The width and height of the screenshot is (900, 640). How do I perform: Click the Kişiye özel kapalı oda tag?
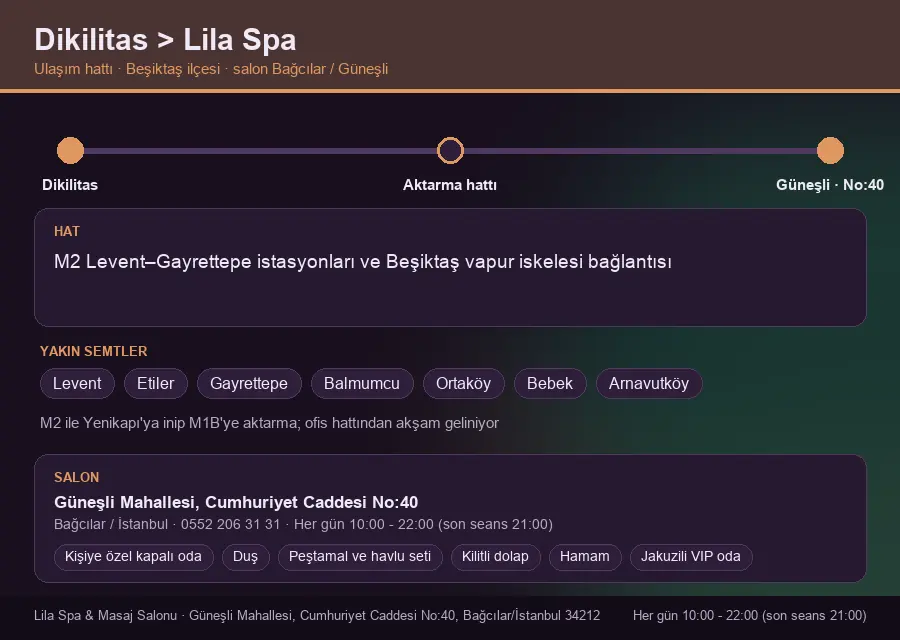click(133, 557)
